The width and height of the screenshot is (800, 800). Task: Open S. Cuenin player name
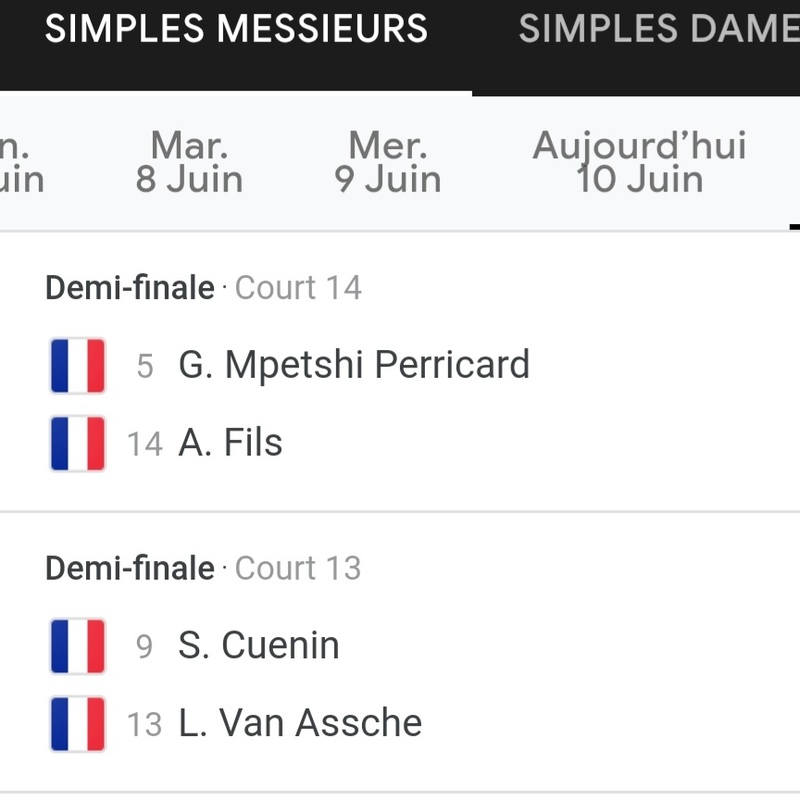coord(259,646)
